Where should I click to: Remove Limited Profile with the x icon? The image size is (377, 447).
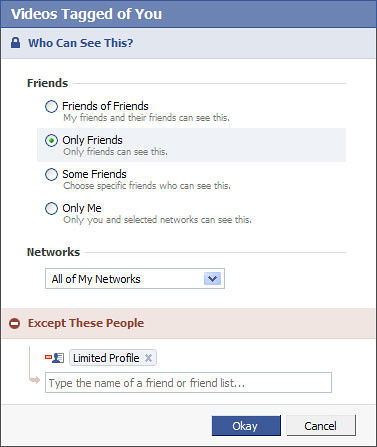point(148,358)
